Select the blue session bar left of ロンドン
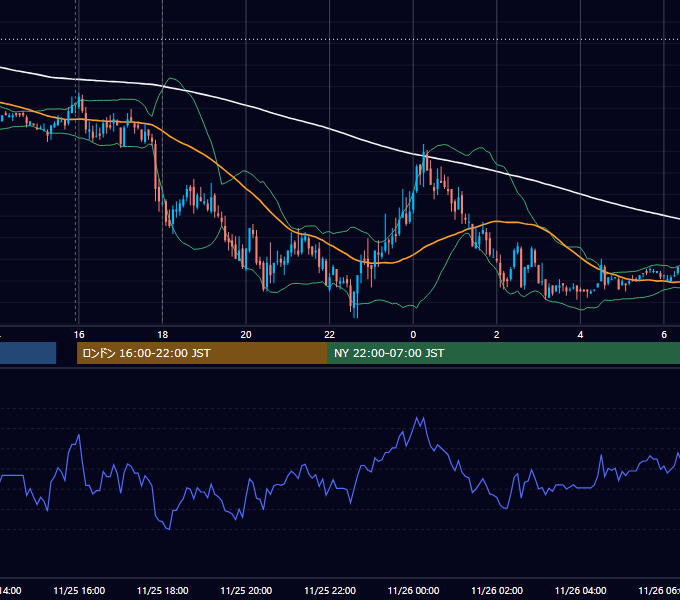Image resolution: width=680 pixels, height=600 pixels. (28, 353)
